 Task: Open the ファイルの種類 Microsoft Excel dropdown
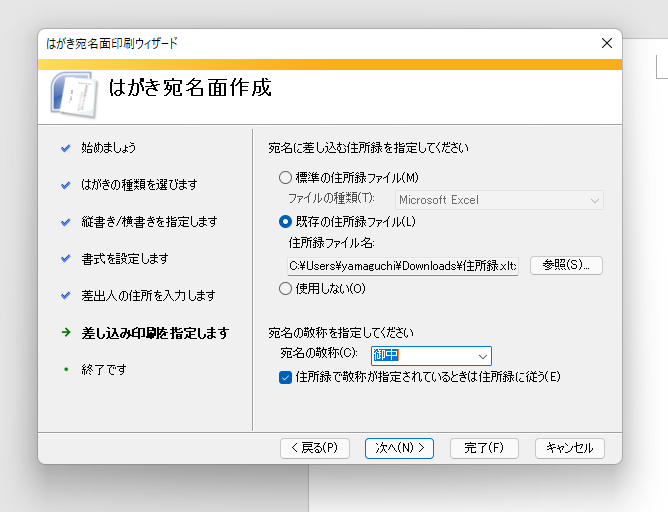[x=499, y=200]
